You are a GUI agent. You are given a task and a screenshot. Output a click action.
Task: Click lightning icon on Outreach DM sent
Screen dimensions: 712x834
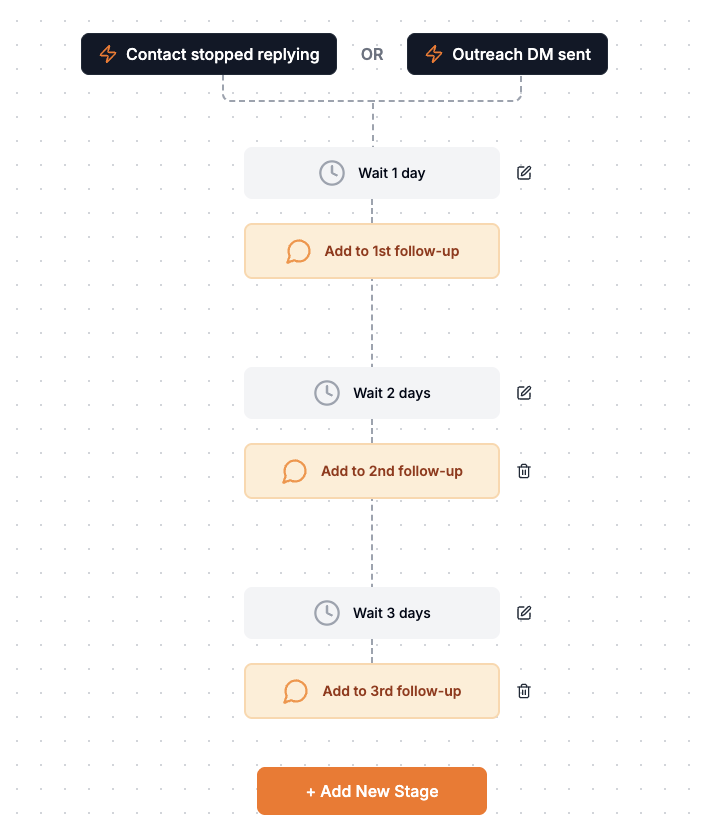(434, 54)
